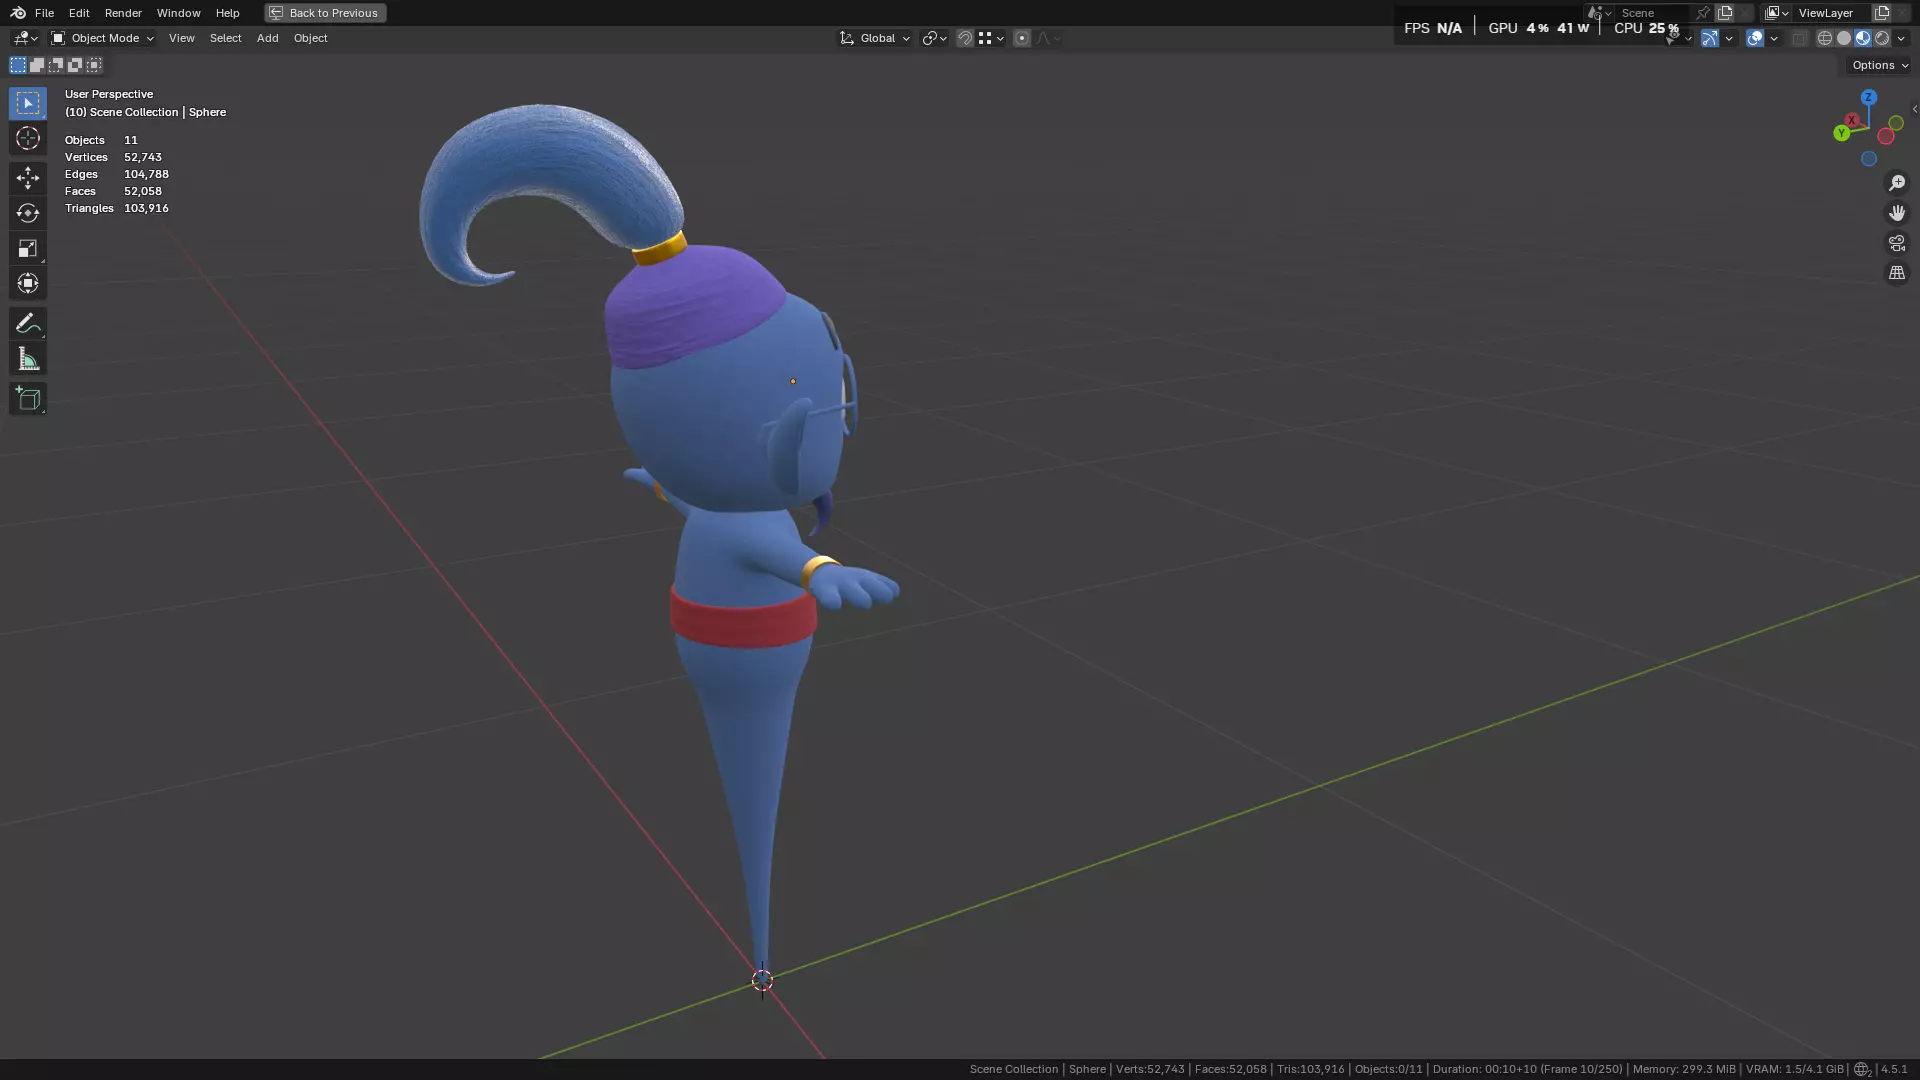Click the pan view hand icon

click(1897, 213)
